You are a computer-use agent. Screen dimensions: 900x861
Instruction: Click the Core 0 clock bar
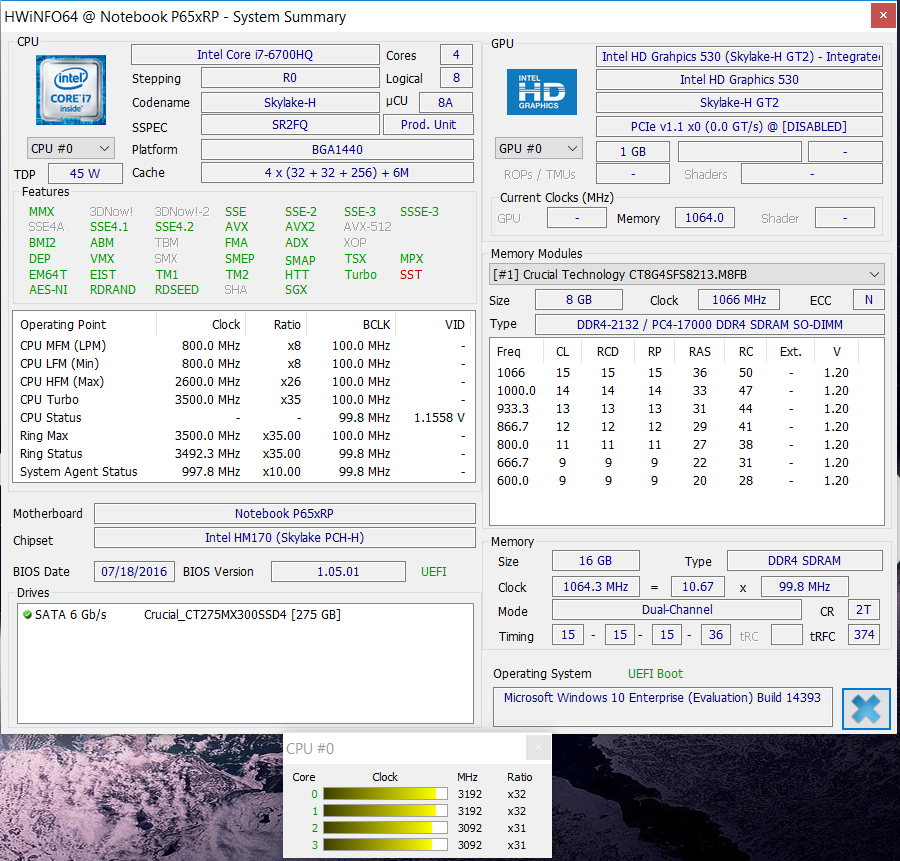pos(385,794)
